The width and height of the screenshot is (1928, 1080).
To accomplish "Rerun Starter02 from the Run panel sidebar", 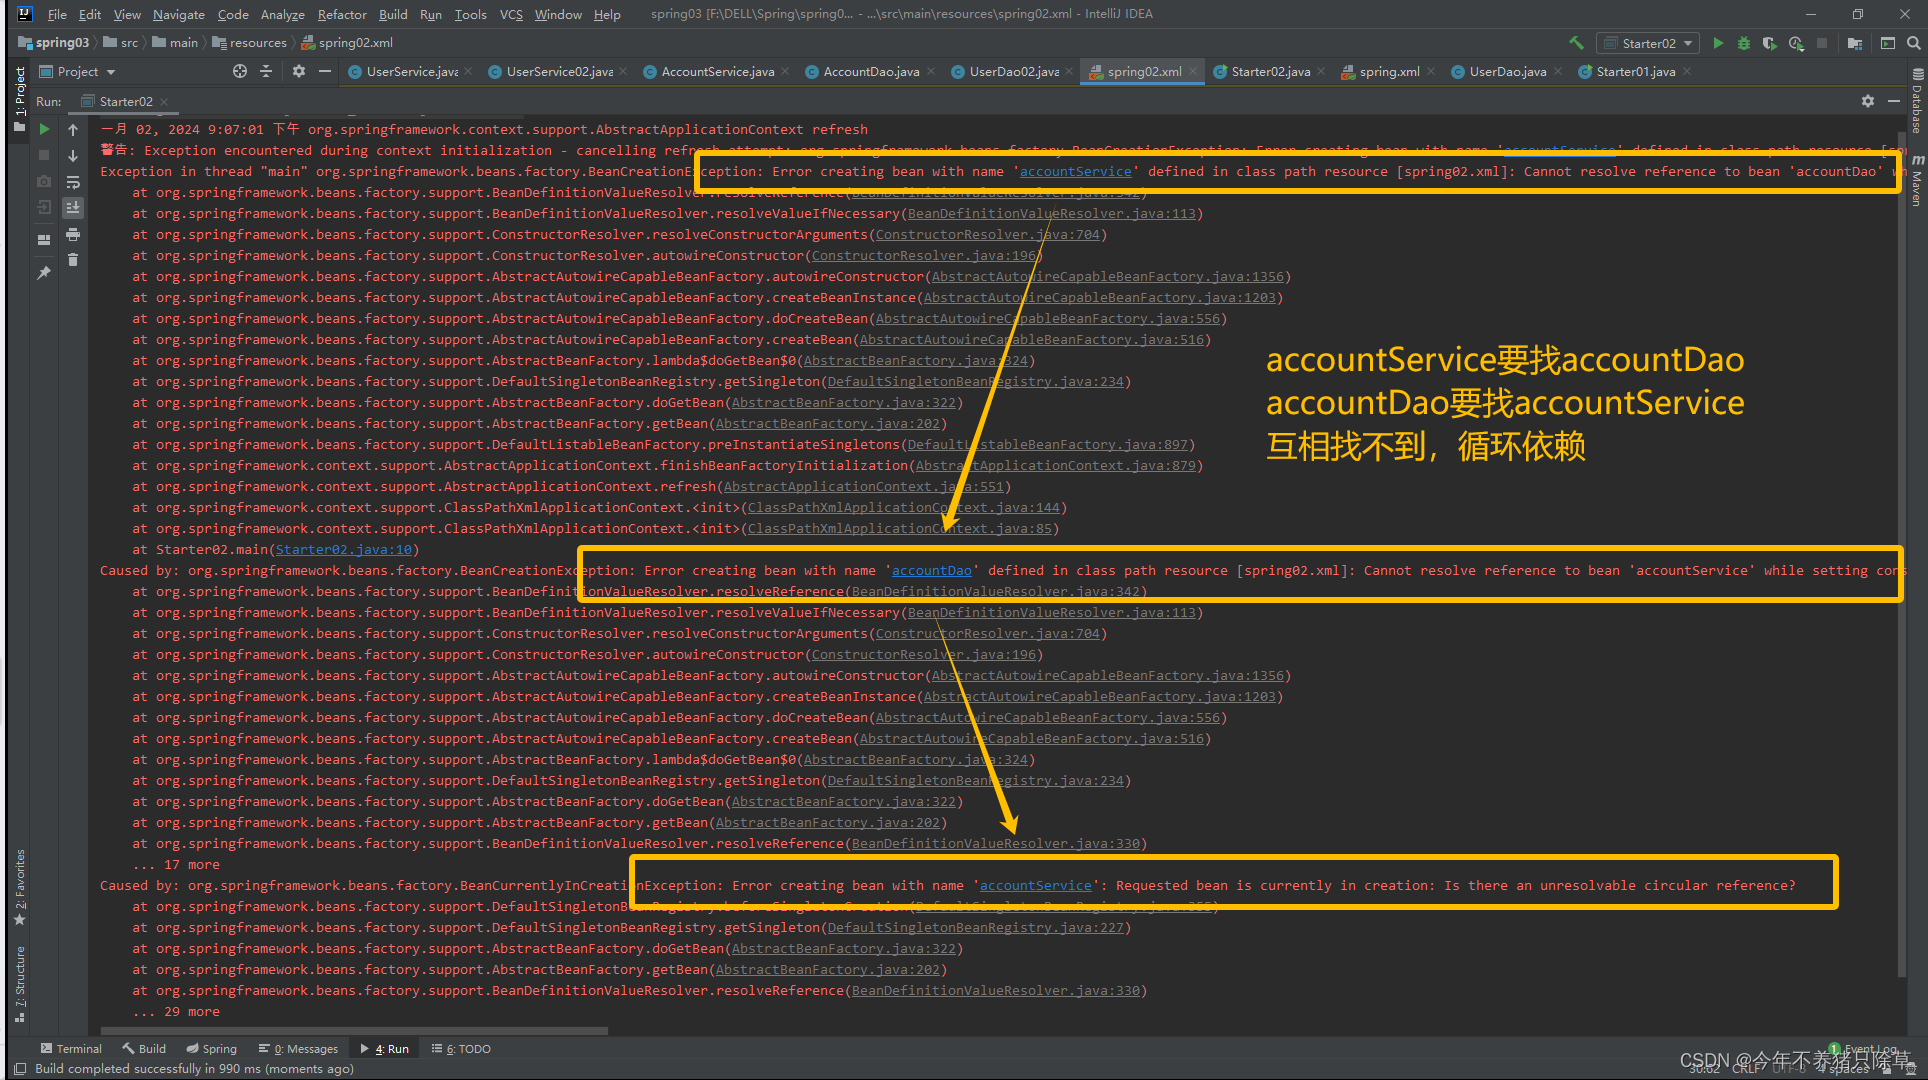I will (44, 129).
